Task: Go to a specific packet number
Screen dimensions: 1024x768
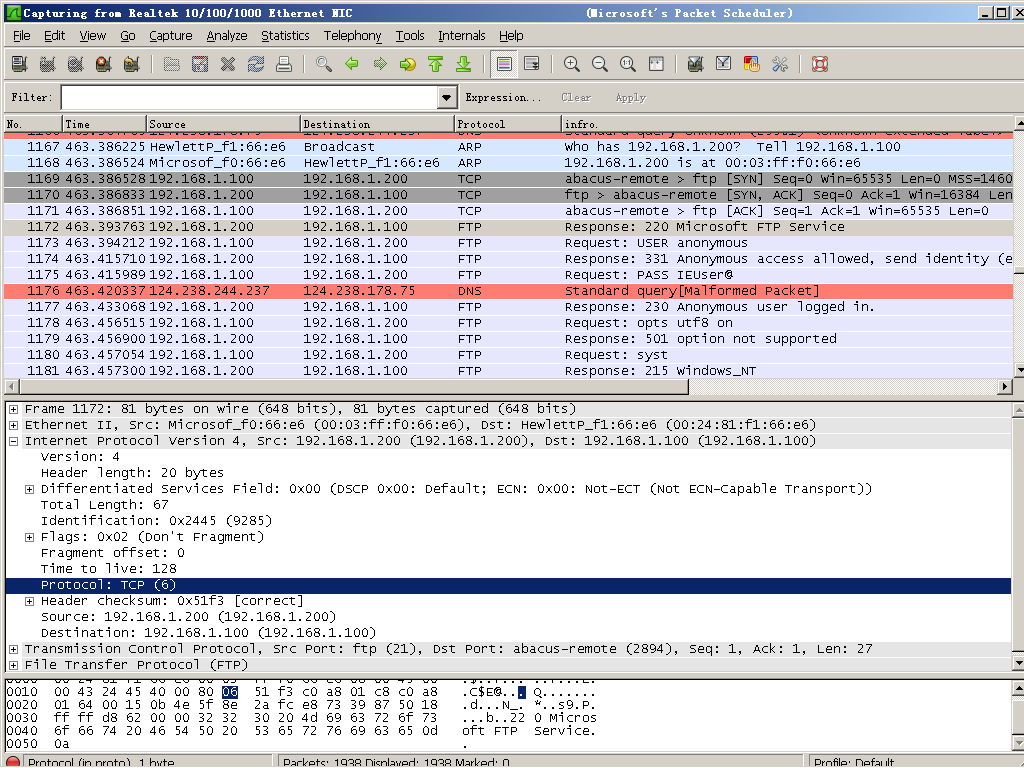Action: 408,64
